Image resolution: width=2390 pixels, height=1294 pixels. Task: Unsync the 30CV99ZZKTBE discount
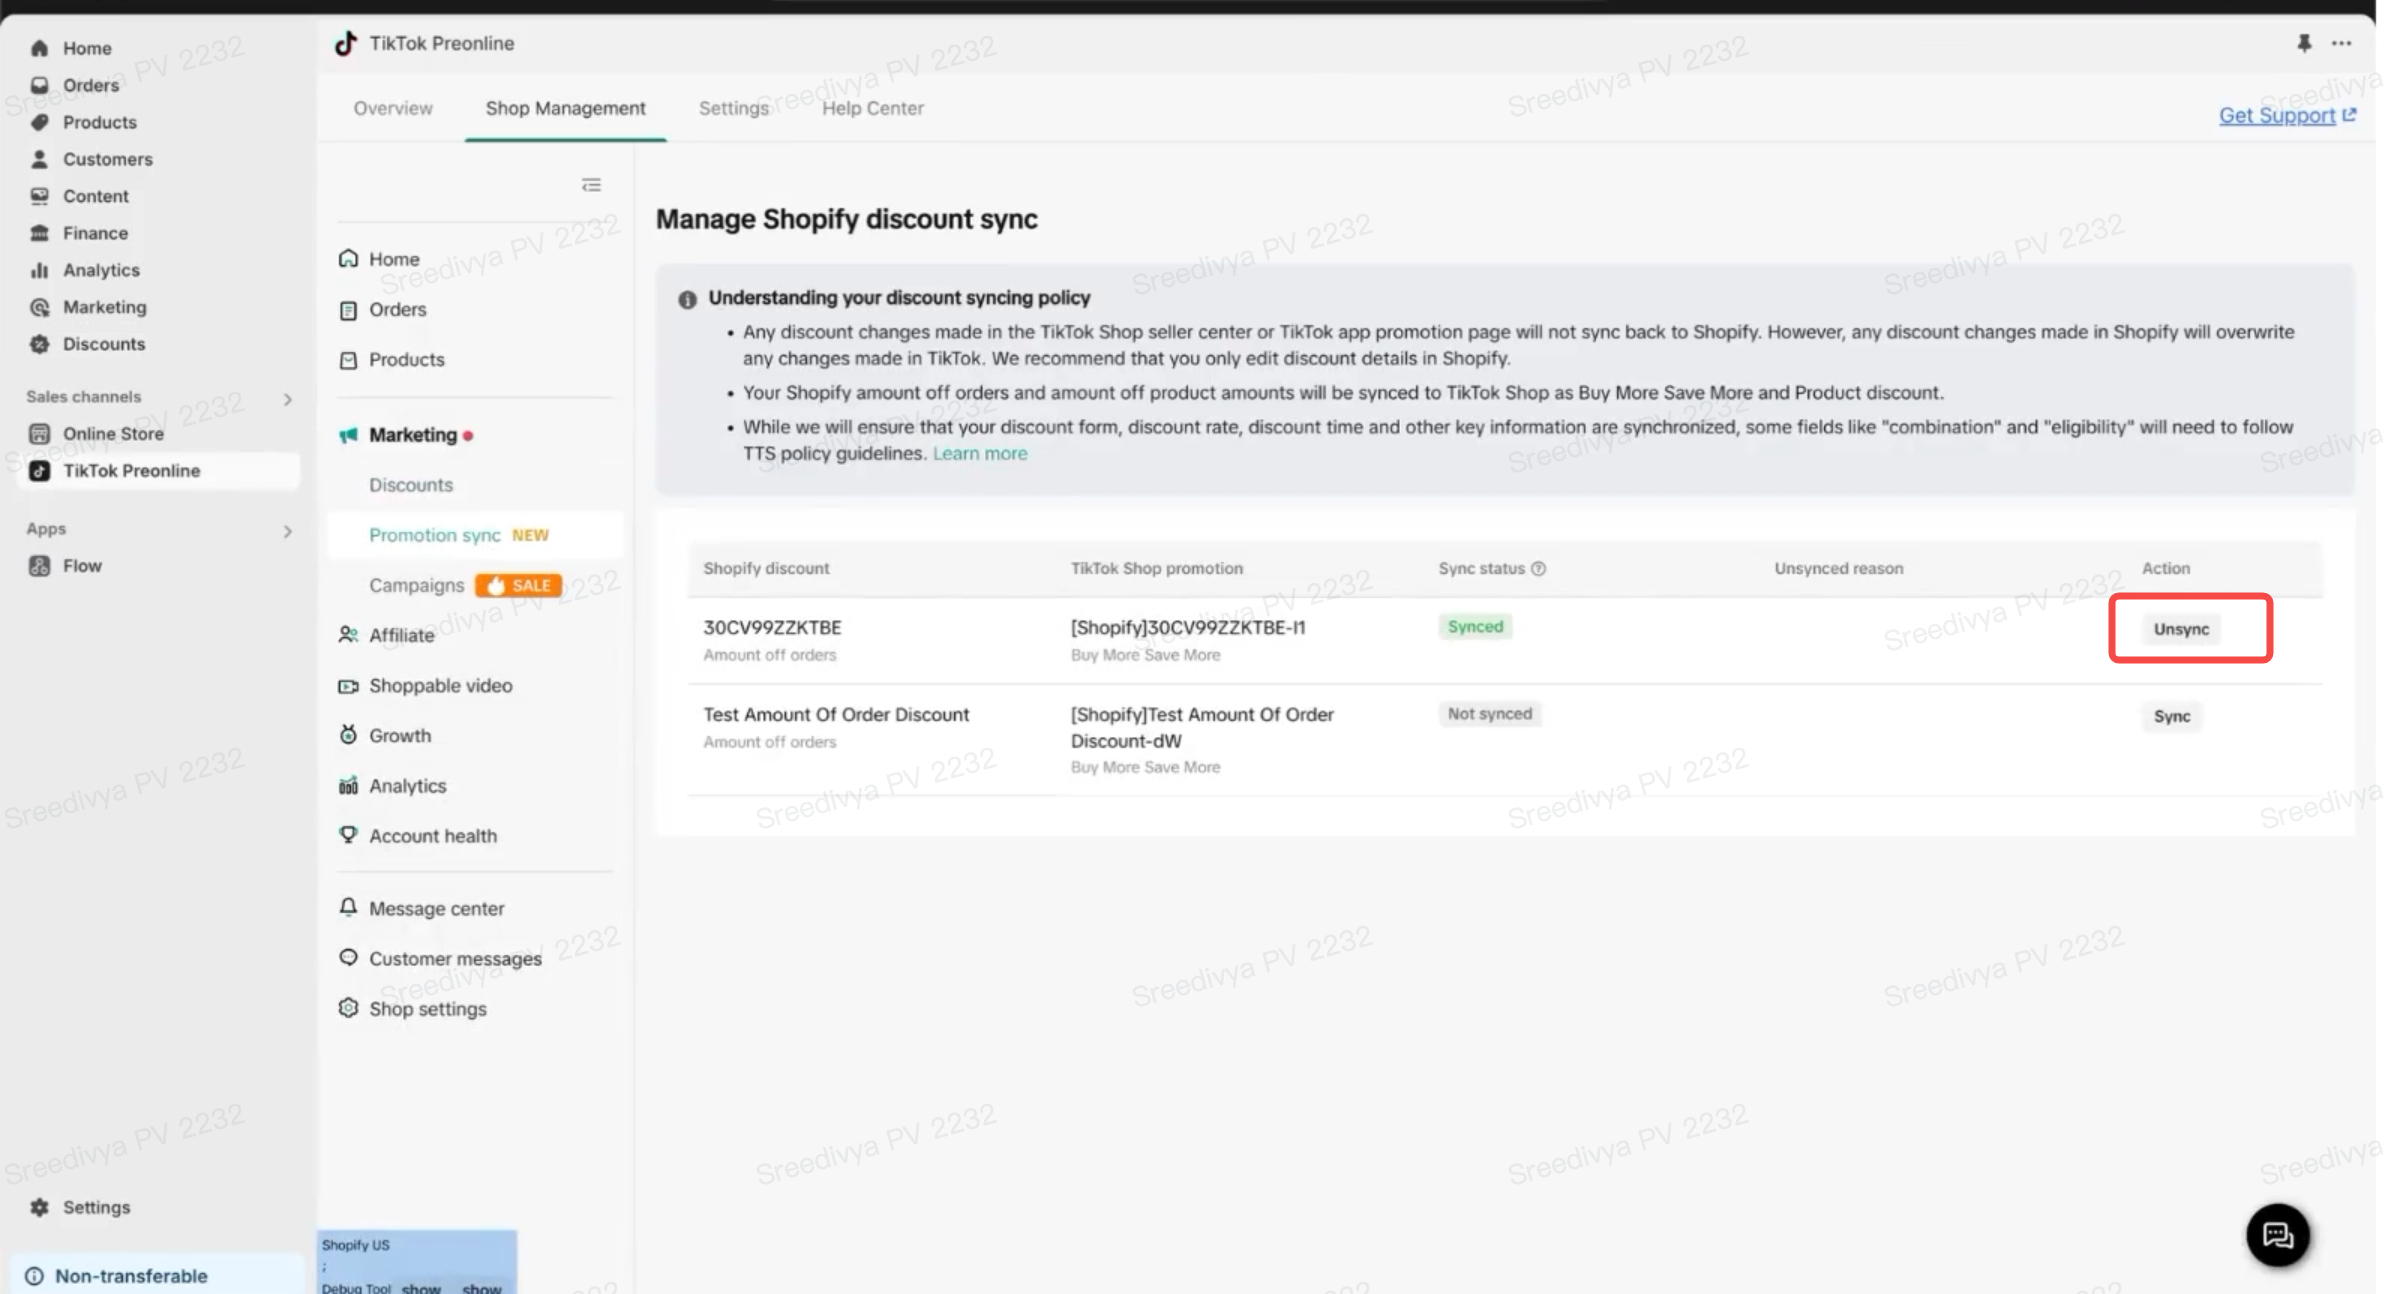click(x=2181, y=629)
